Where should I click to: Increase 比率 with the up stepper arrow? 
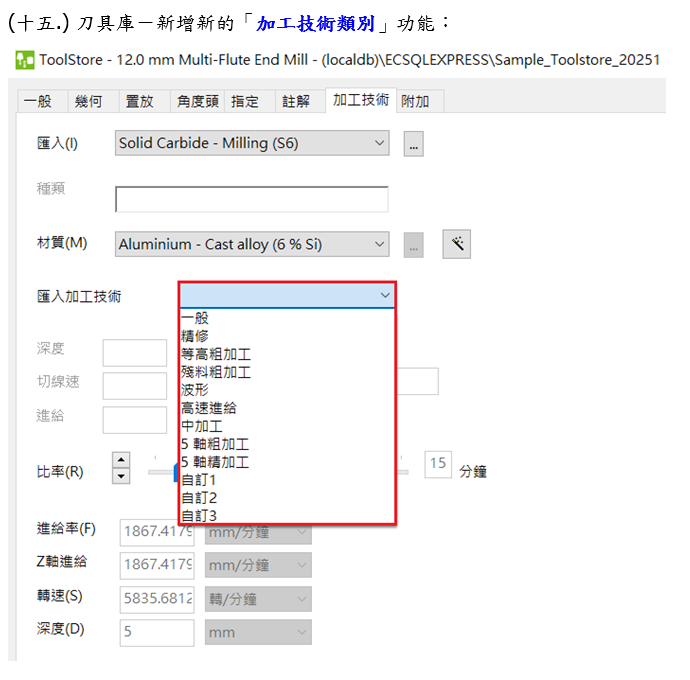tap(121, 459)
